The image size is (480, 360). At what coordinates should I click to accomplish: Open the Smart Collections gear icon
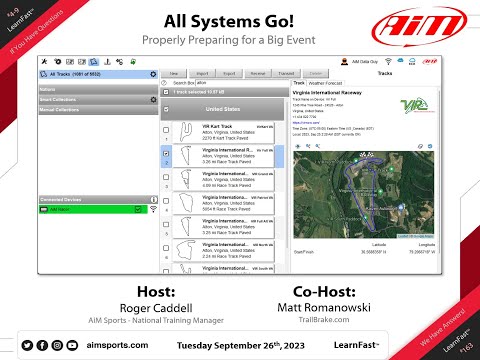pos(153,99)
